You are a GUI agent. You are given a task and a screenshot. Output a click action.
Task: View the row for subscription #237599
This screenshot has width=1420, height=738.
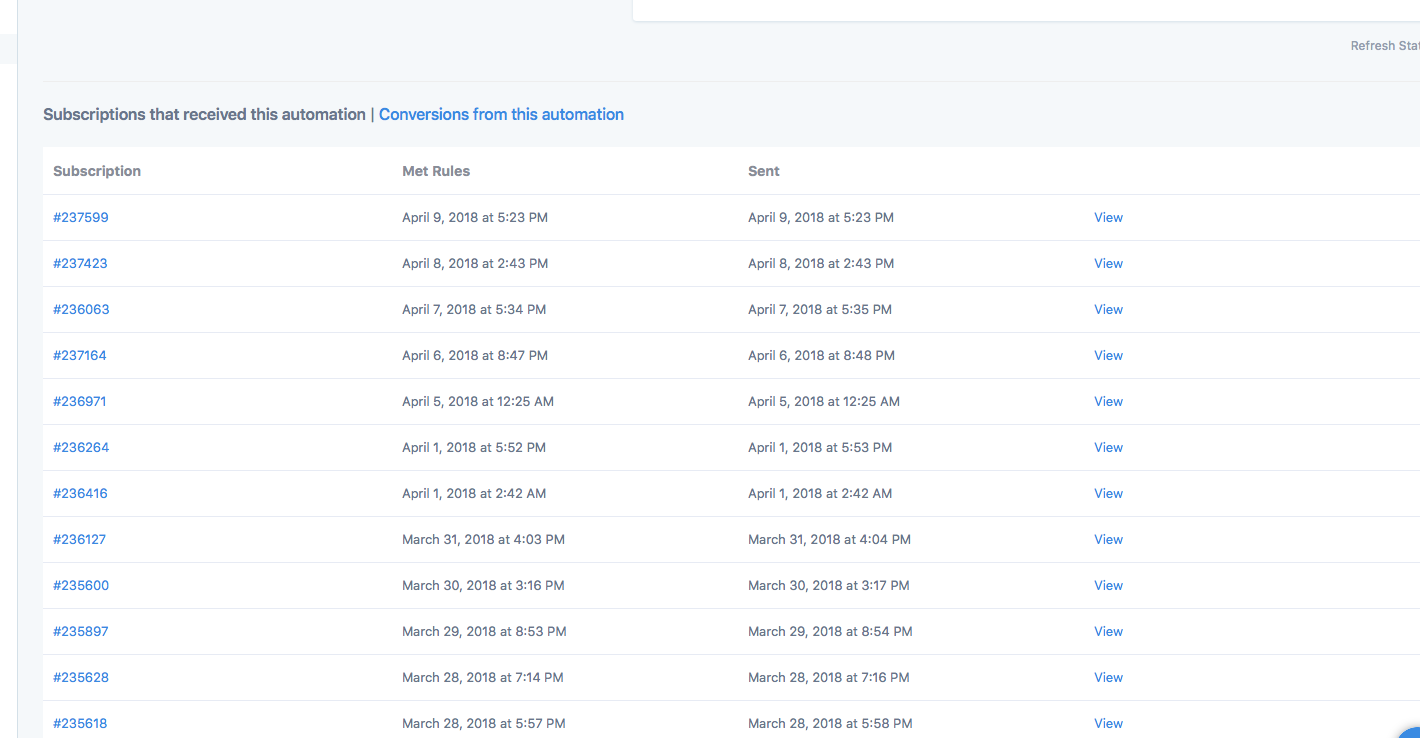point(1108,217)
